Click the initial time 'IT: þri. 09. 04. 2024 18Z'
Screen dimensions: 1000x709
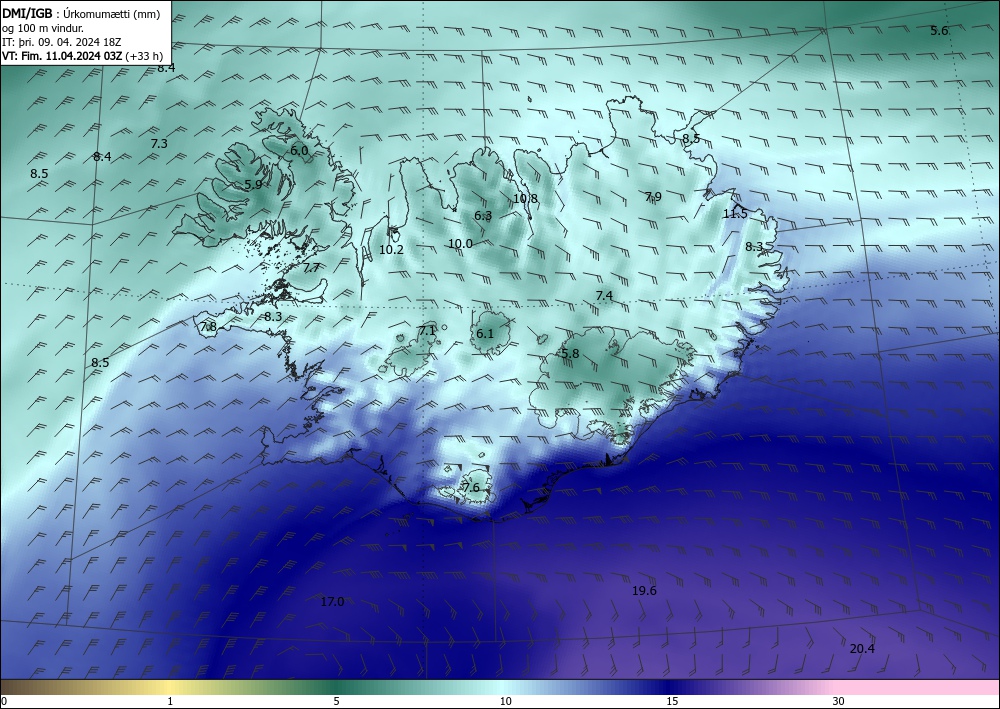pos(61,42)
